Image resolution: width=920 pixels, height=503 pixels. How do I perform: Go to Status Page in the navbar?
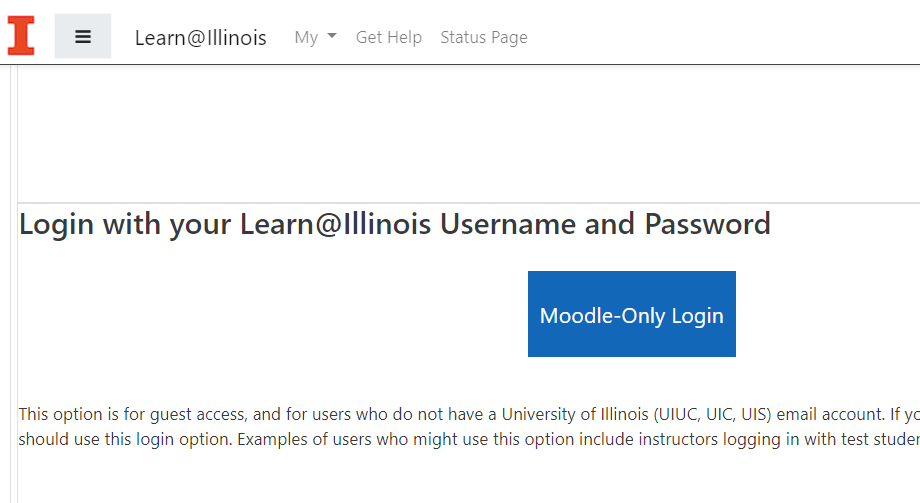(x=484, y=38)
